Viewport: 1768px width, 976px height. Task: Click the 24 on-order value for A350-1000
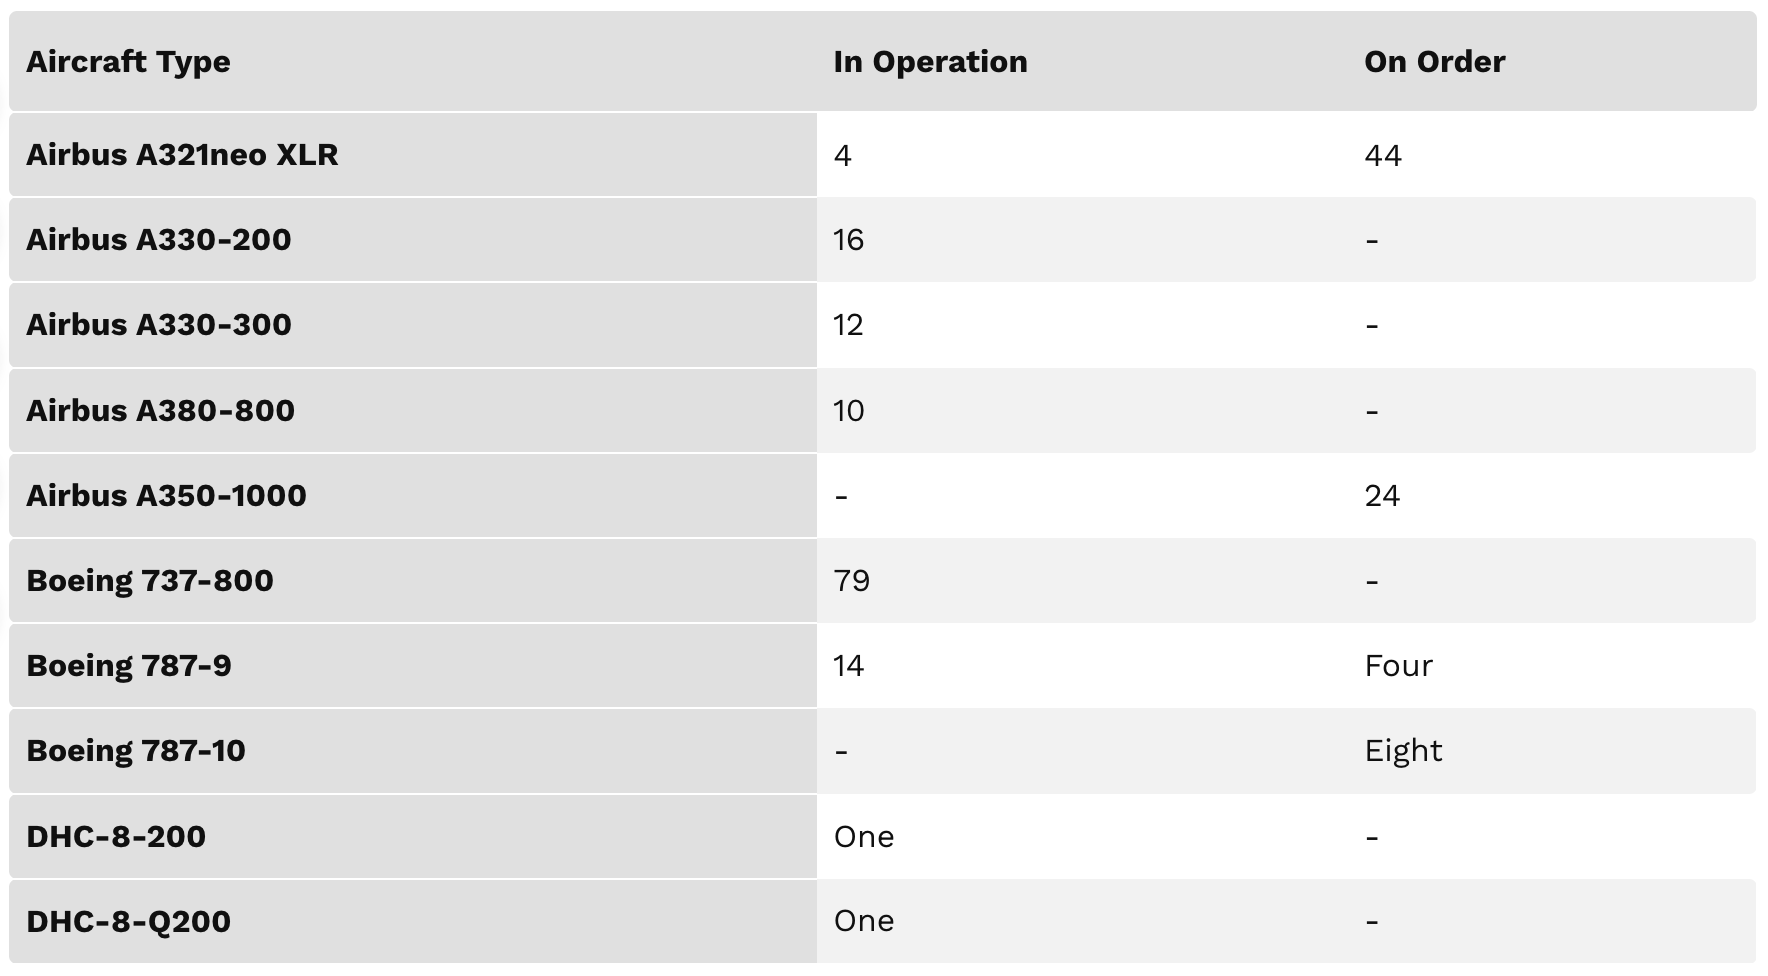1381,496
